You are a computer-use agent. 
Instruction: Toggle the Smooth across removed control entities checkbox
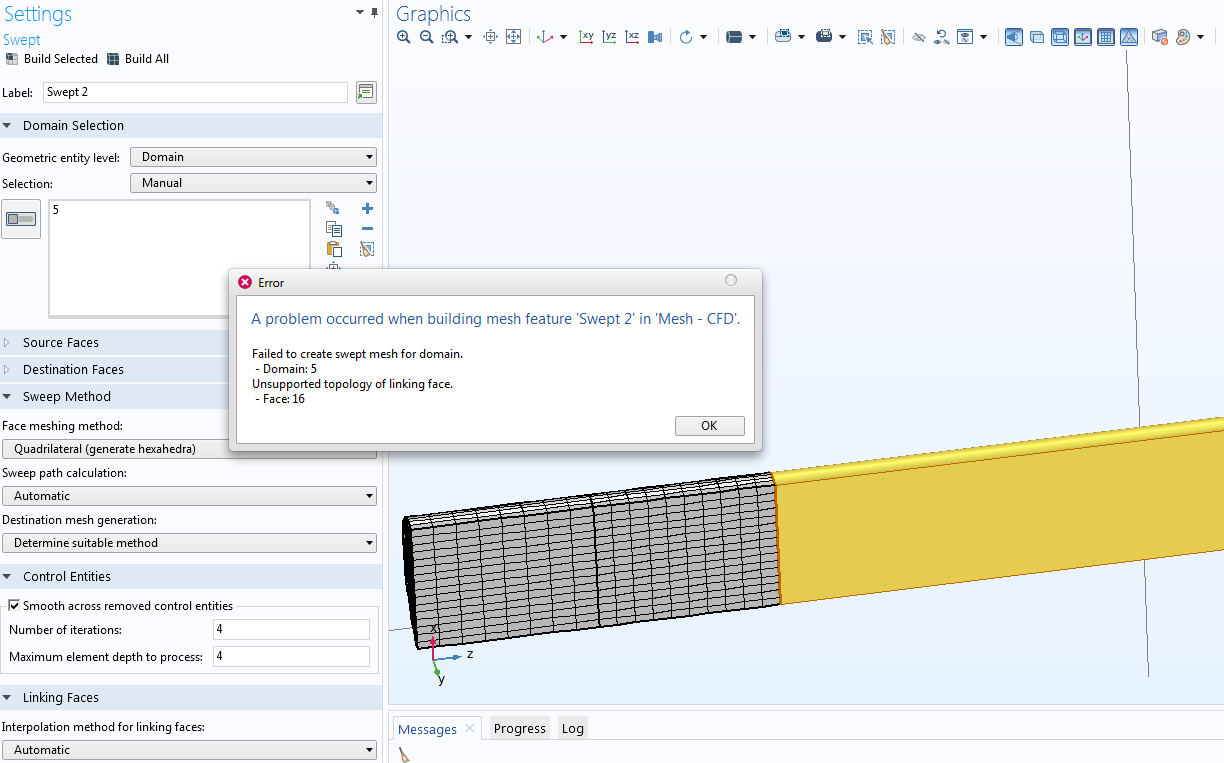pyautogui.click(x=14, y=606)
